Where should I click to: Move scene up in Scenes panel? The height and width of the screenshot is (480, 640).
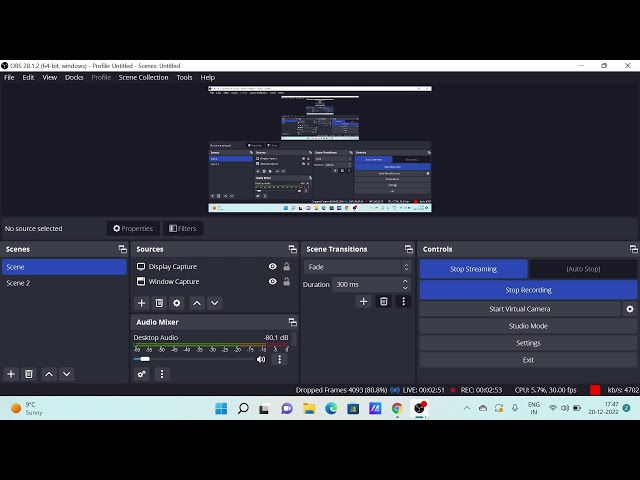(49, 374)
